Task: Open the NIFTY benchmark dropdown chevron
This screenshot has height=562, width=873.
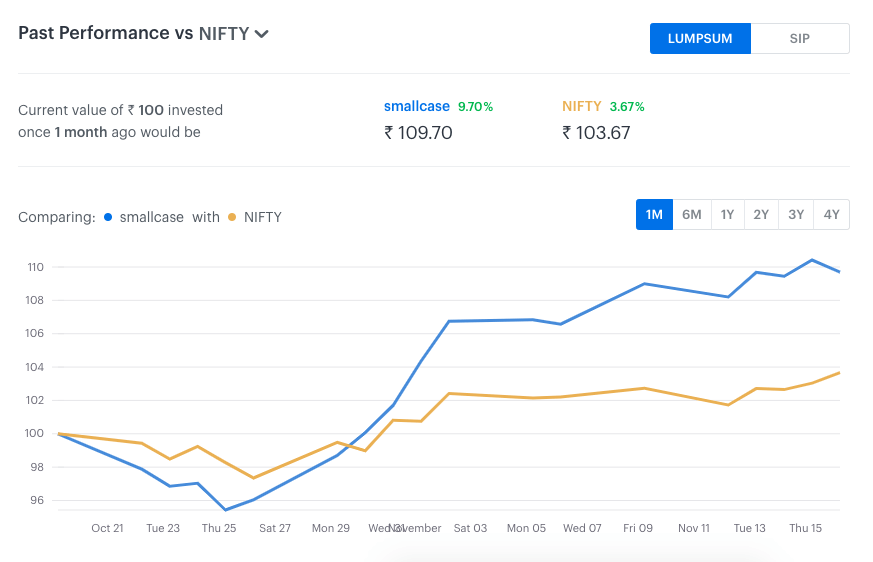Action: coord(262,34)
